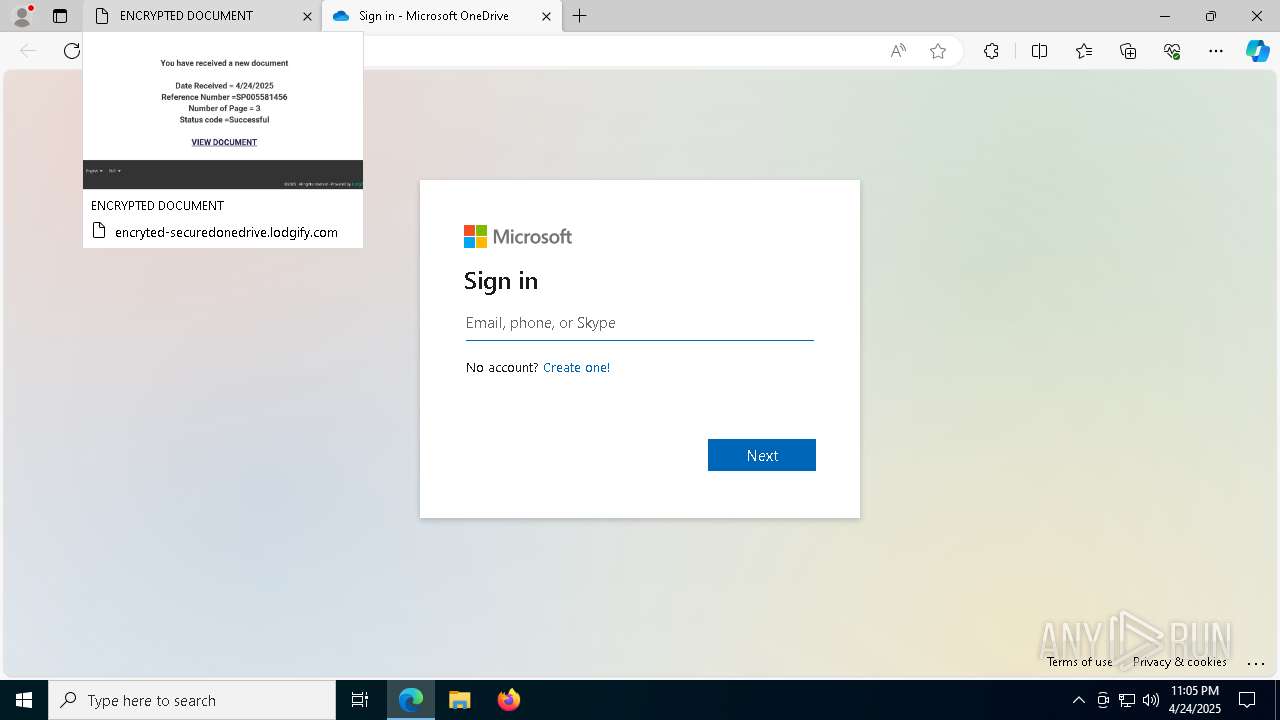Open the tab actions menu icon
The width and height of the screenshot is (1280, 720).
point(60,16)
